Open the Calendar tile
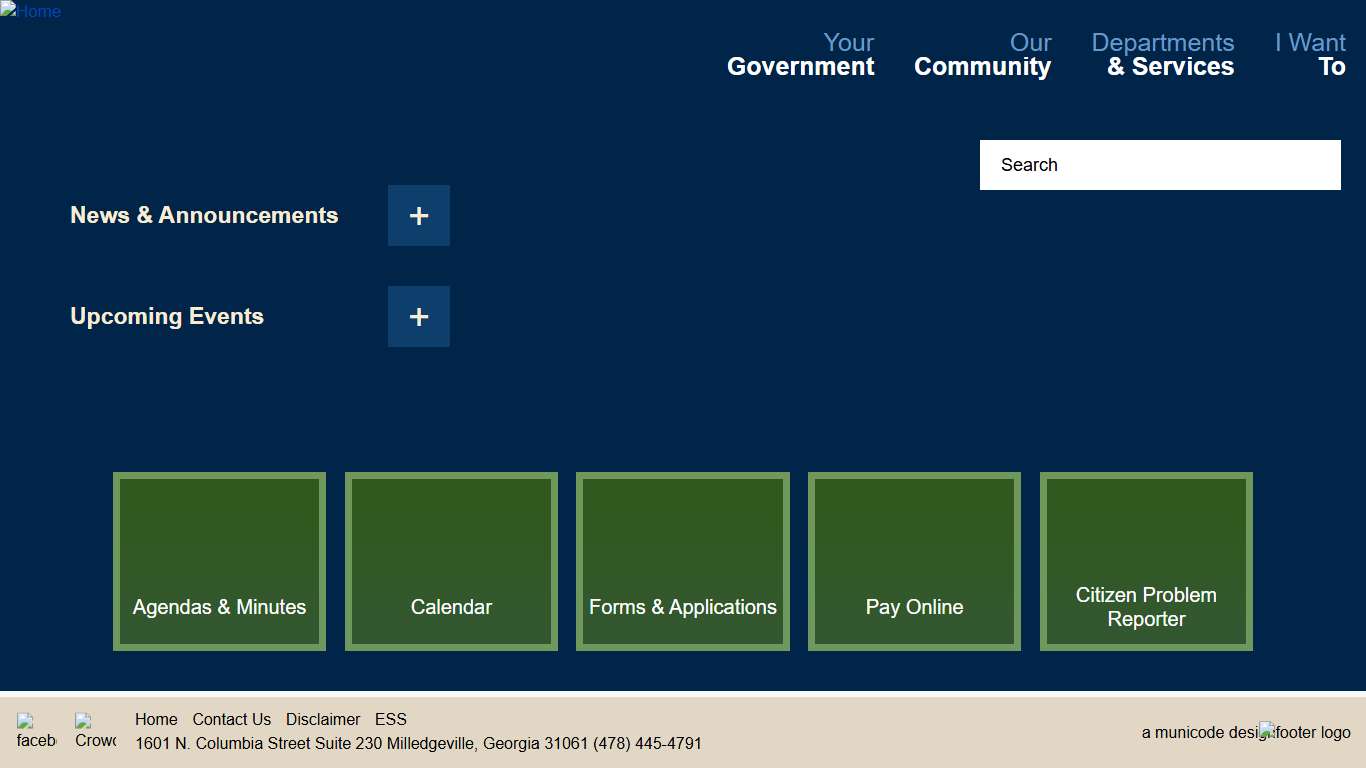The height and width of the screenshot is (768, 1366). tap(451, 561)
